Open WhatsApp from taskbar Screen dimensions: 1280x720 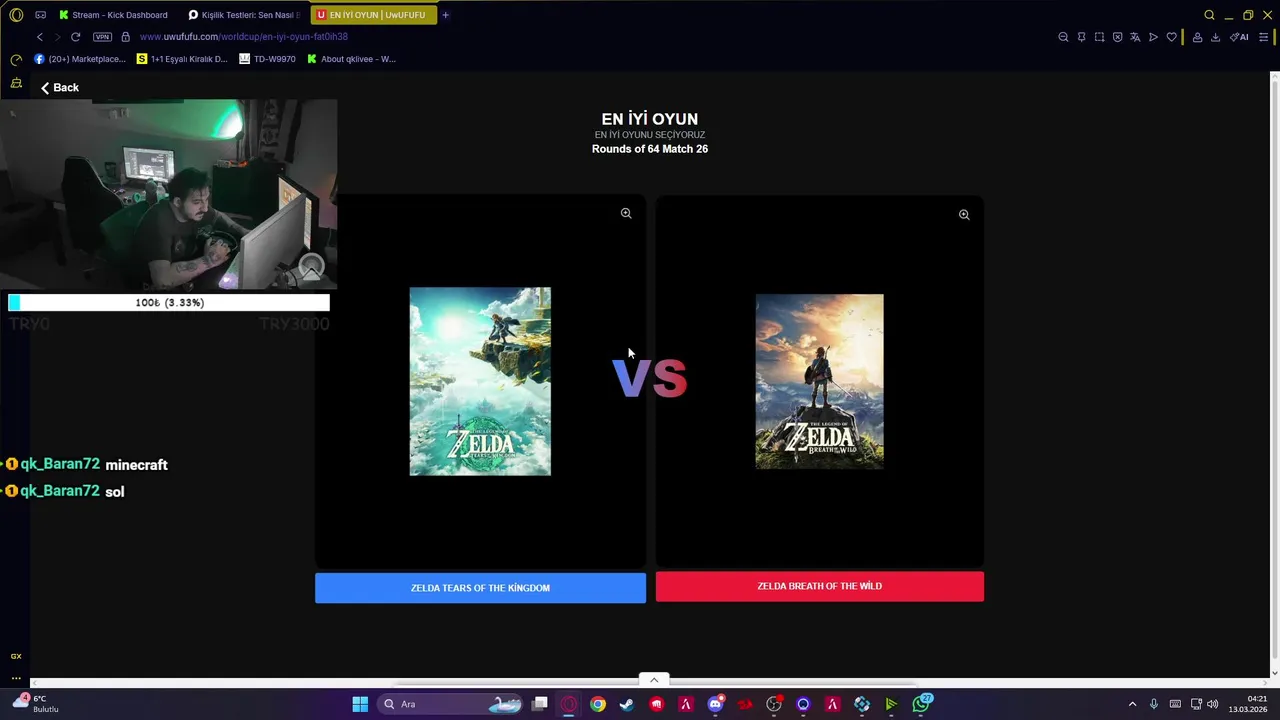[921, 704]
